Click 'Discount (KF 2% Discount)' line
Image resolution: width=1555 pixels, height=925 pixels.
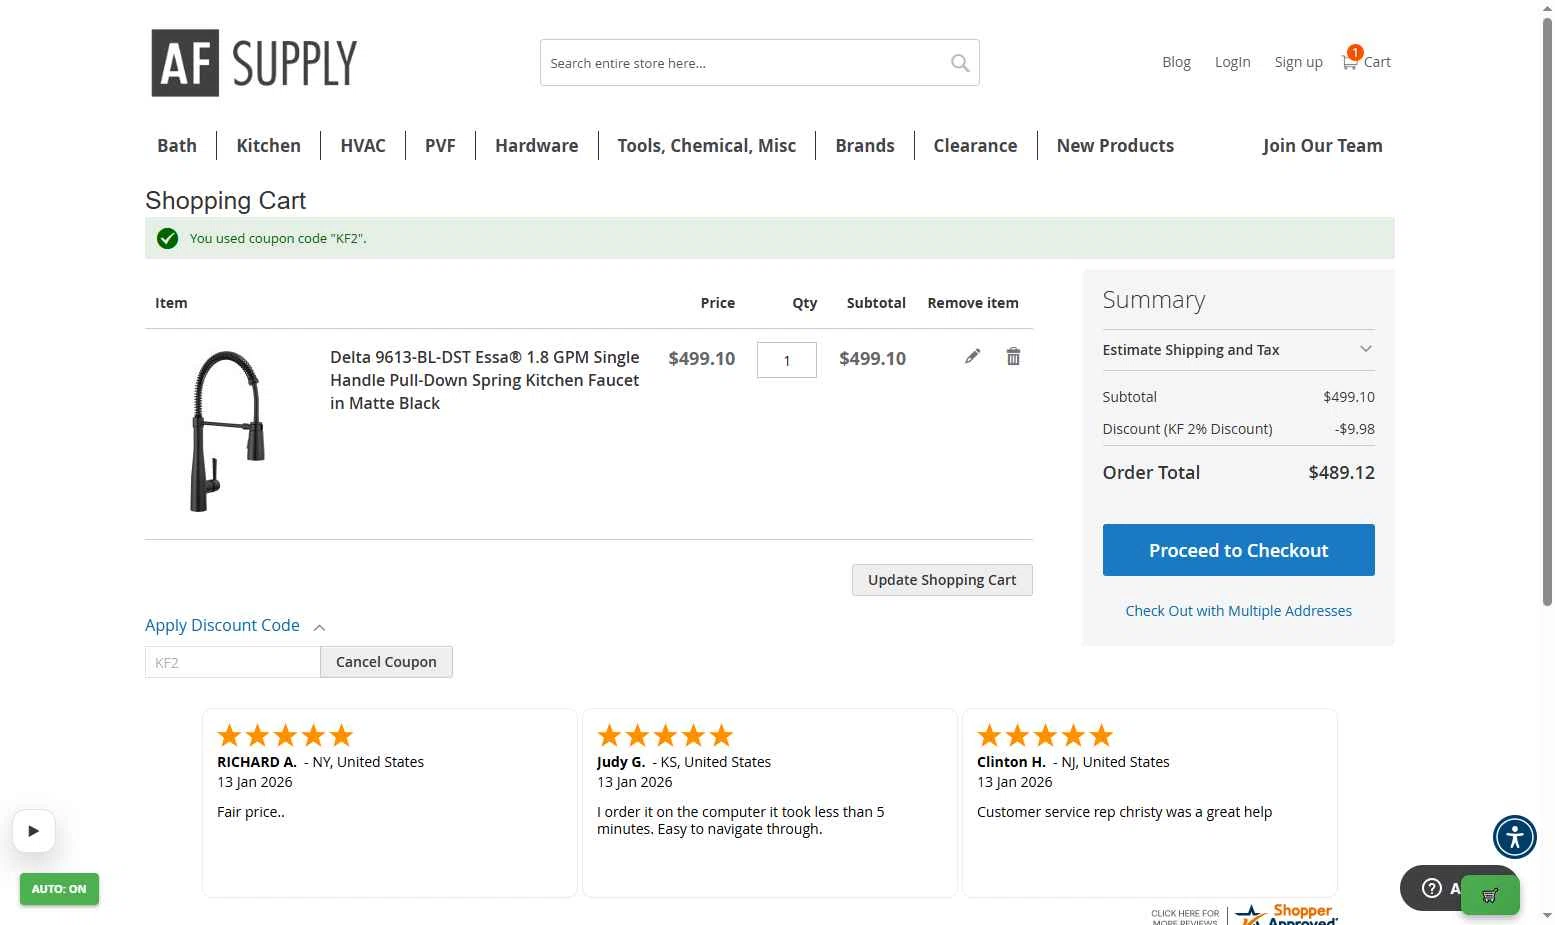coord(1238,429)
